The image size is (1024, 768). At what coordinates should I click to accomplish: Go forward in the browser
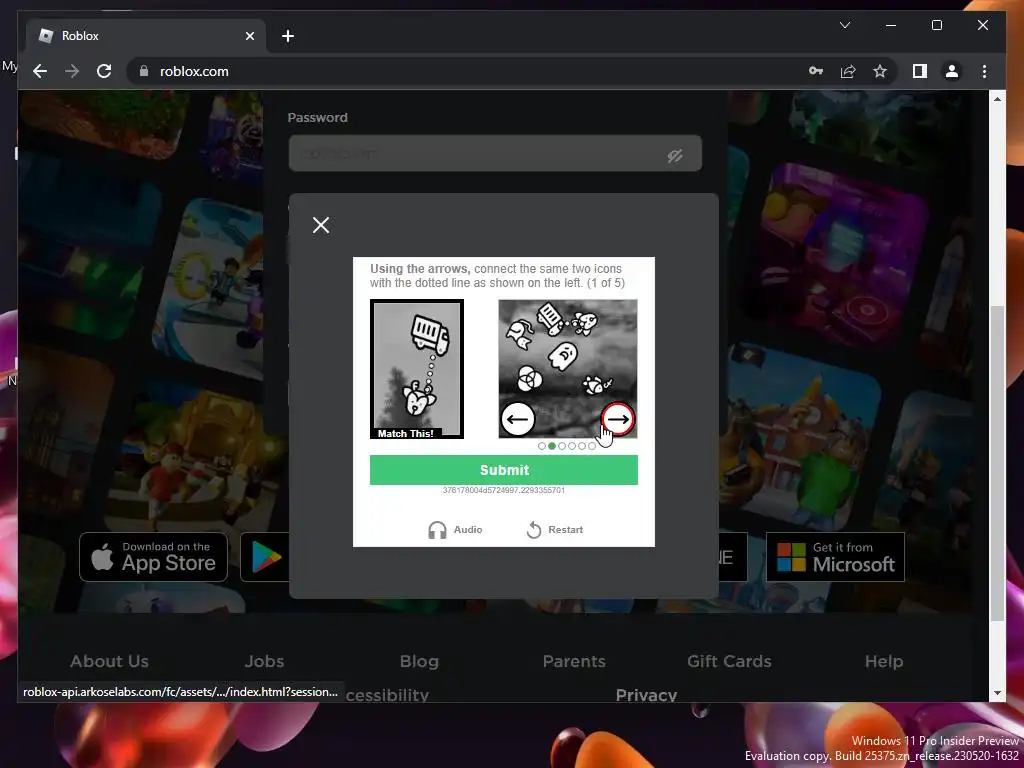pyautogui.click(x=72, y=71)
